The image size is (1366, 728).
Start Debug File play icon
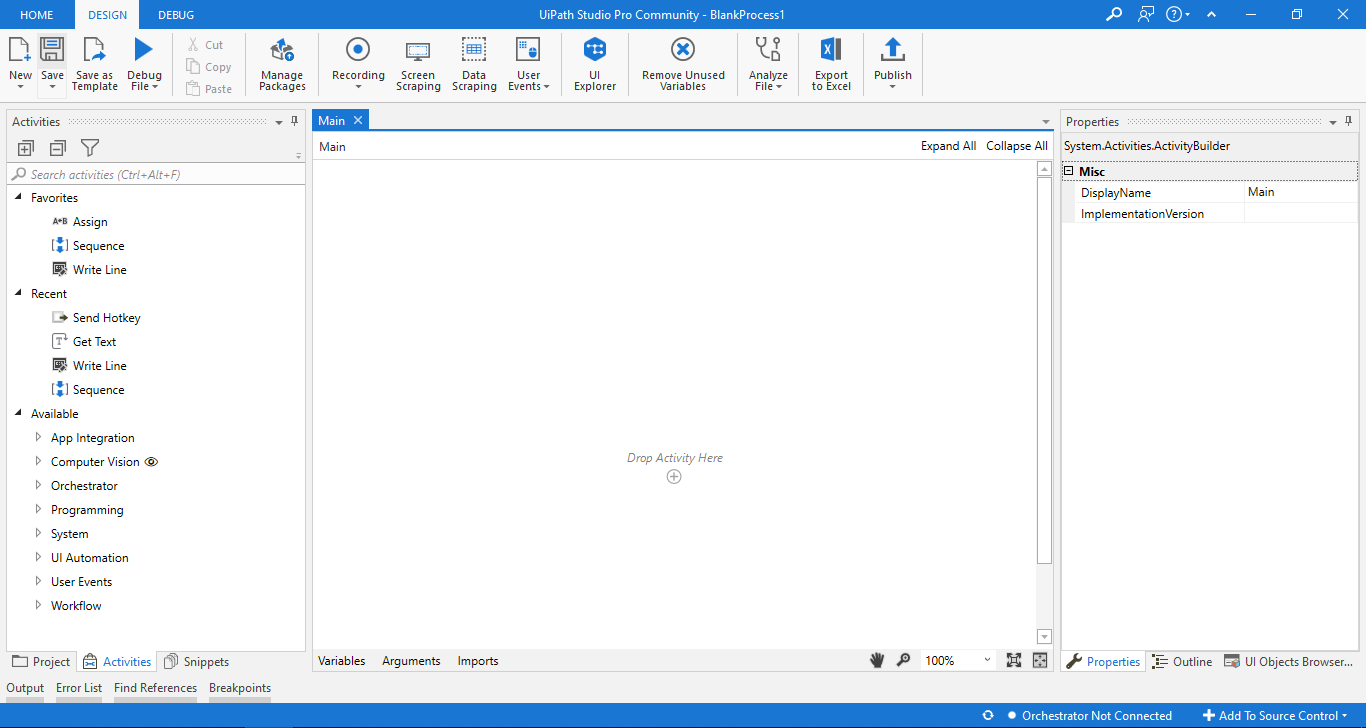coord(144,50)
